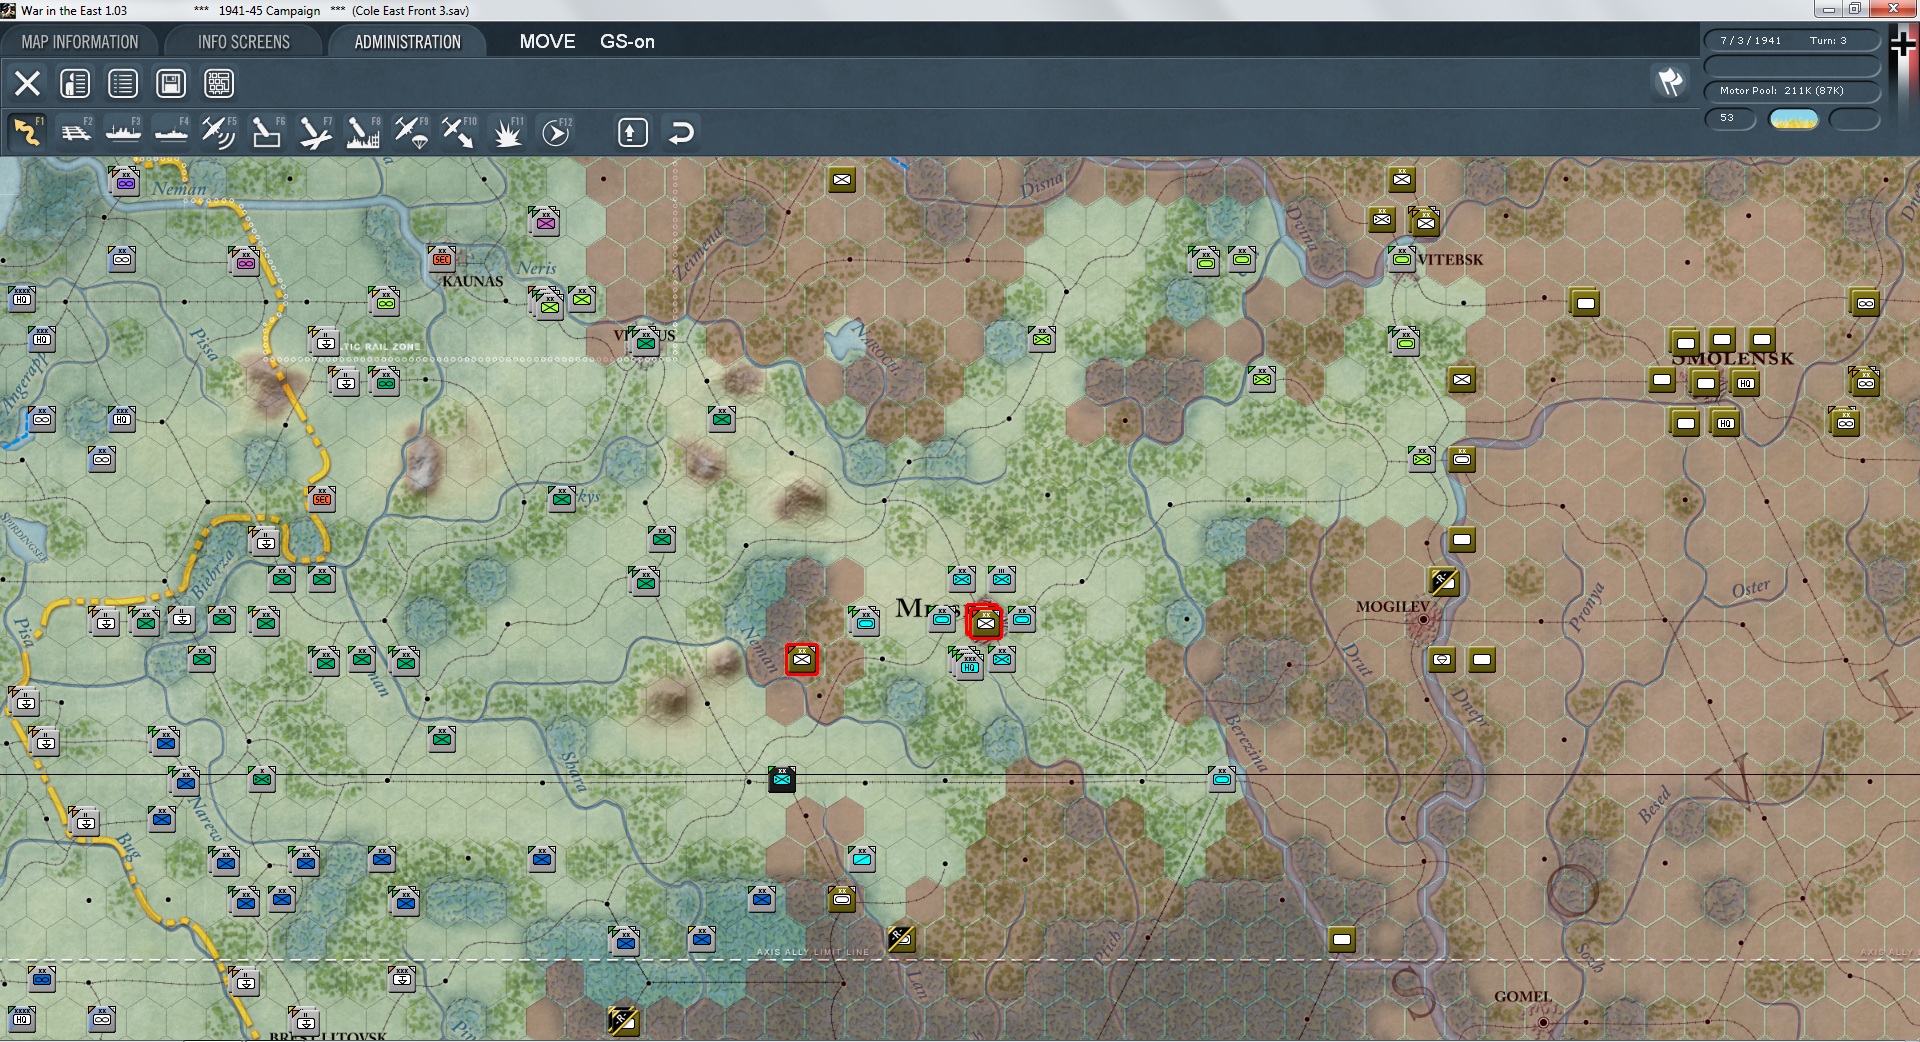Screen dimensions: 1920x1042
Task: Click the Motor Pool 211K (87K) display
Action: click(1792, 91)
